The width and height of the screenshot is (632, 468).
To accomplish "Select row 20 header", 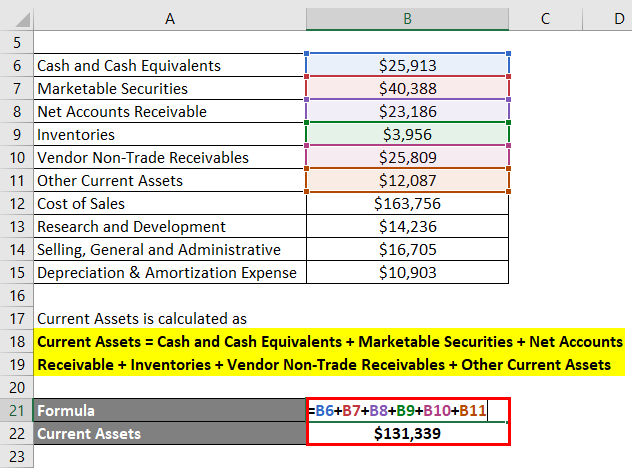I will click(17, 387).
